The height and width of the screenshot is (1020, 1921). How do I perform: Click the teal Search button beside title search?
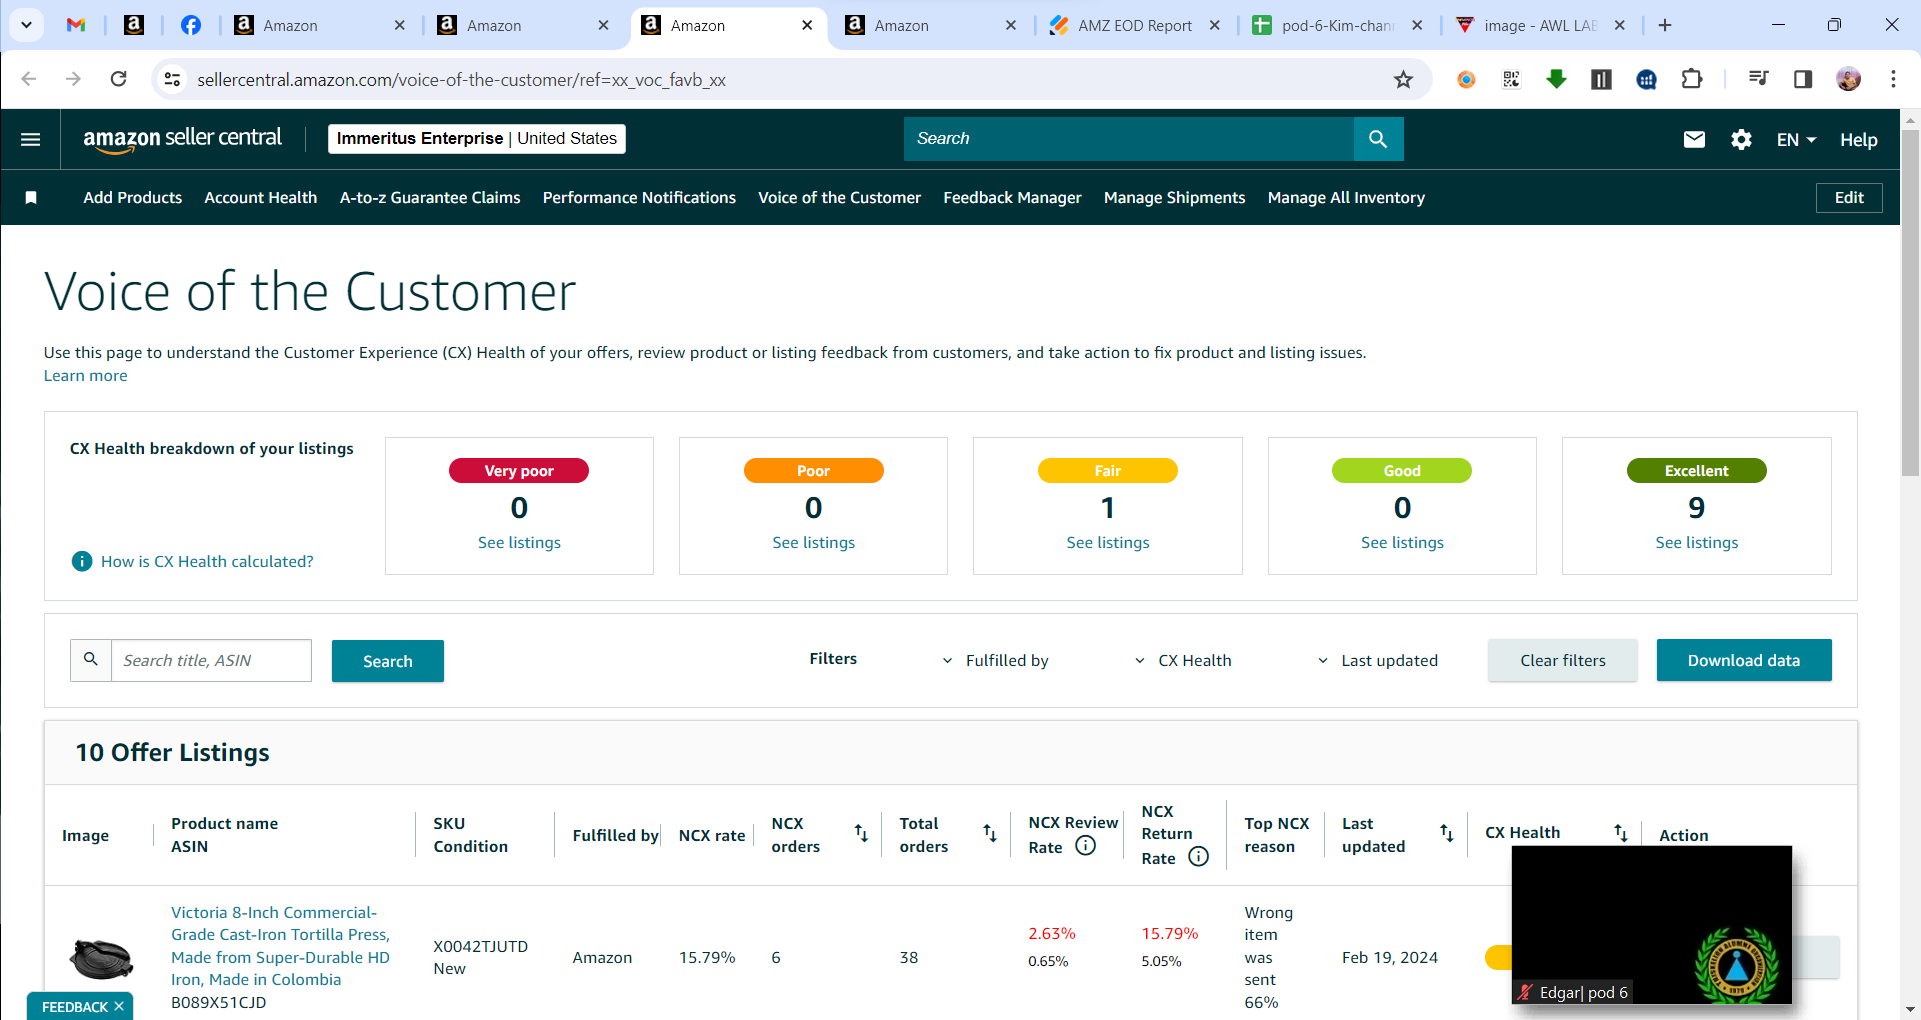pyautogui.click(x=388, y=661)
